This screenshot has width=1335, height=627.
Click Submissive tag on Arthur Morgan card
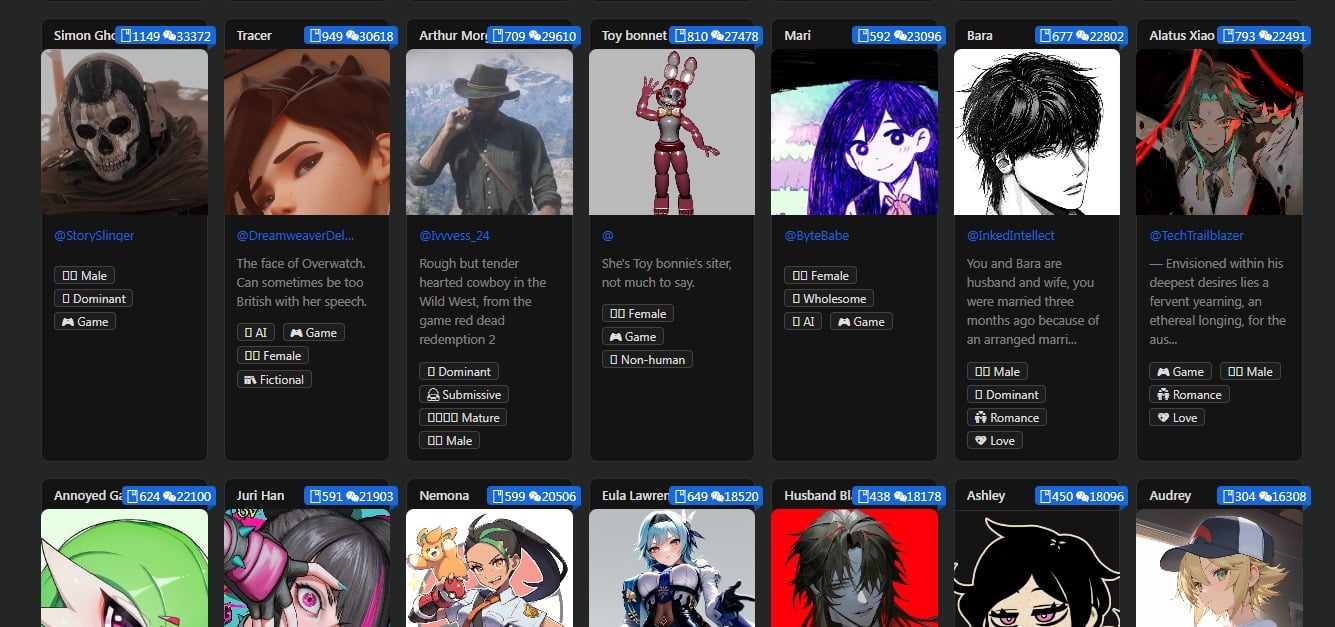pyautogui.click(x=464, y=394)
